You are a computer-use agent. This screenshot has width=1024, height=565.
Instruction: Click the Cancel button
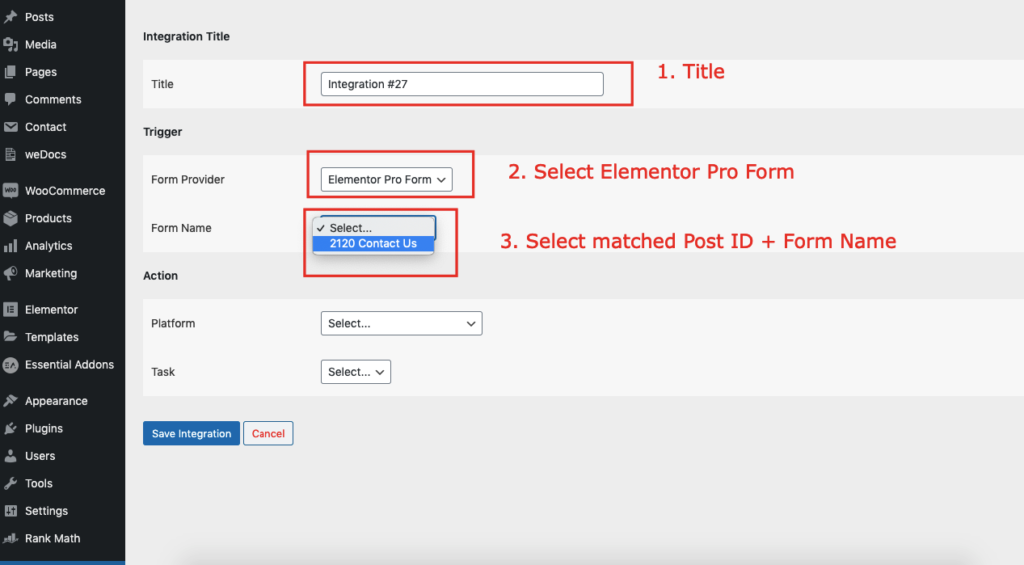(x=268, y=434)
